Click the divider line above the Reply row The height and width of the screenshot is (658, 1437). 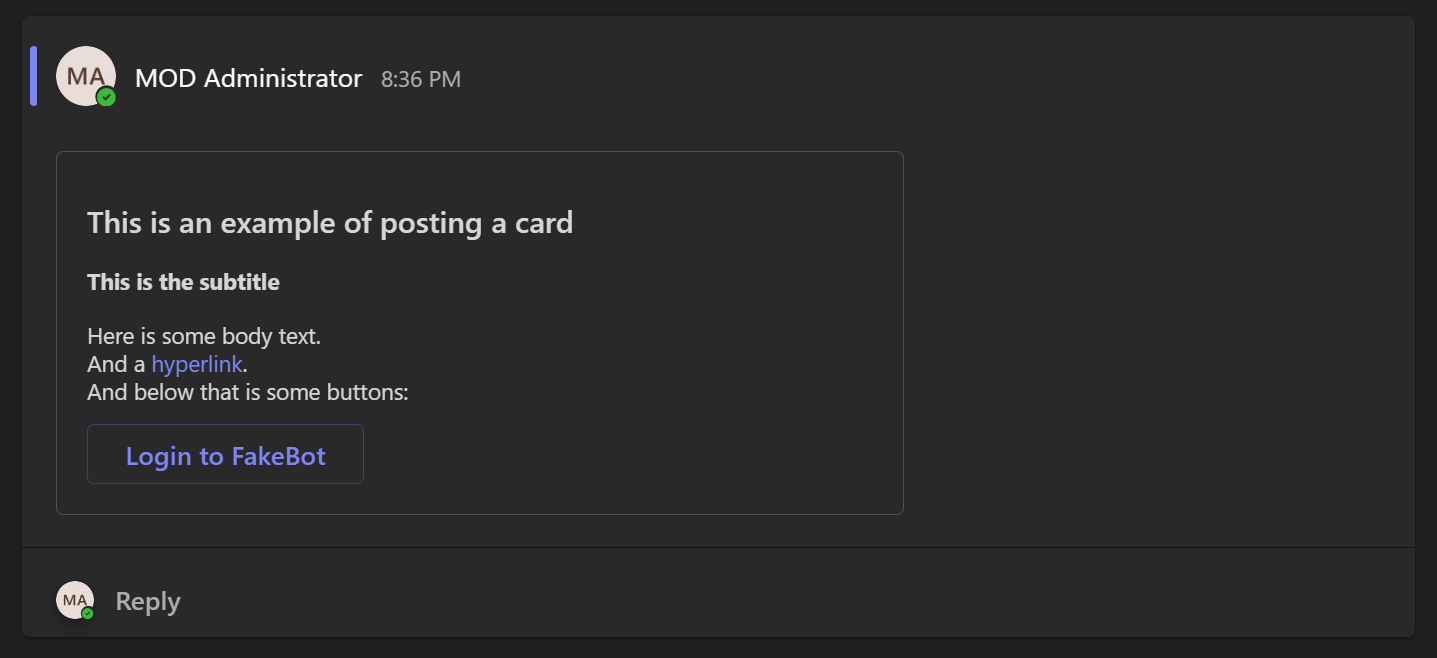click(718, 548)
